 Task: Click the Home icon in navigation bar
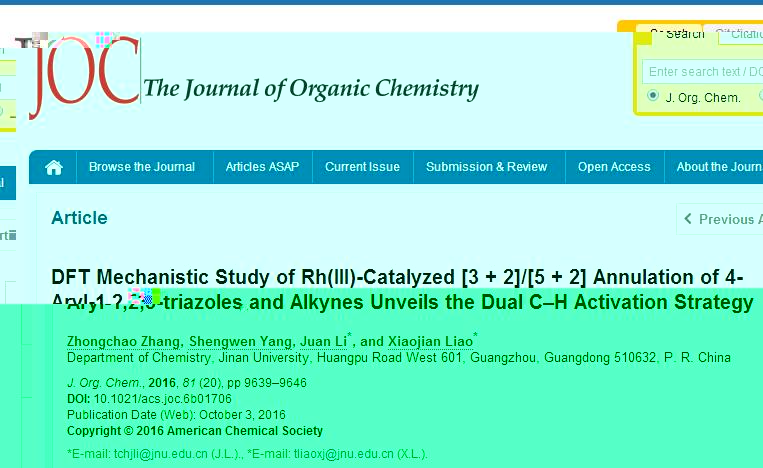(x=54, y=167)
